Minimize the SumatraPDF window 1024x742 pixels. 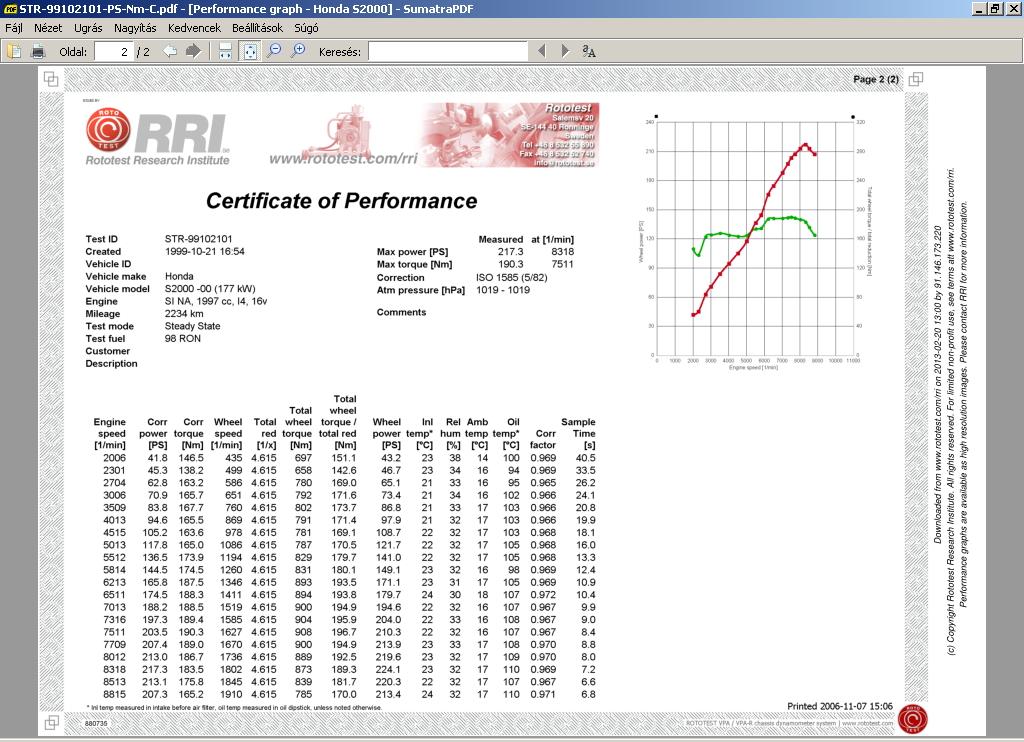[978, 9]
